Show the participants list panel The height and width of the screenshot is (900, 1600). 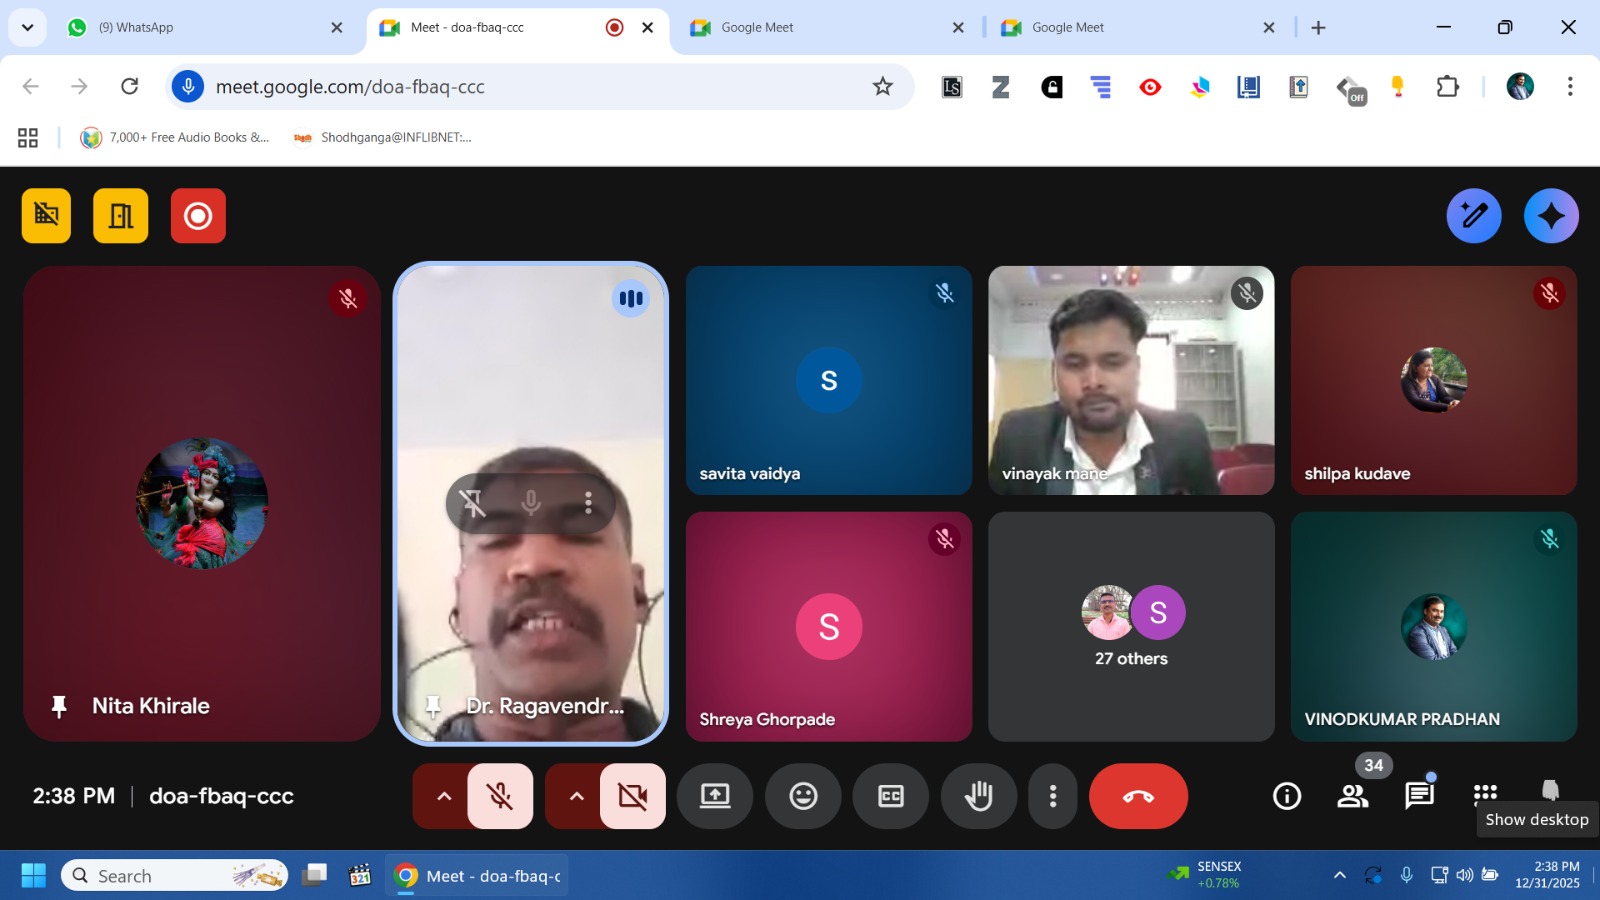(1353, 795)
